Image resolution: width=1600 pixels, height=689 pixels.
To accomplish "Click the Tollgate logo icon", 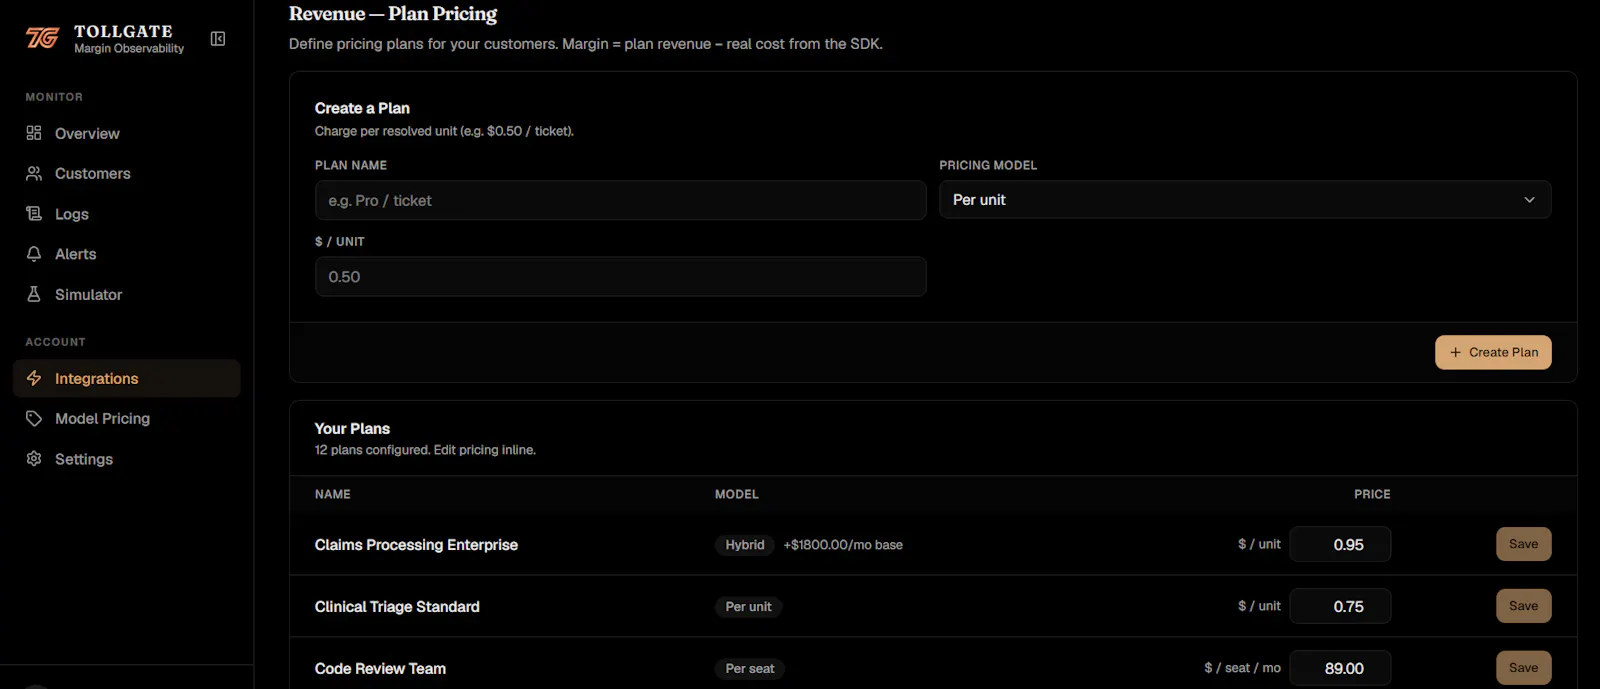I will point(42,38).
